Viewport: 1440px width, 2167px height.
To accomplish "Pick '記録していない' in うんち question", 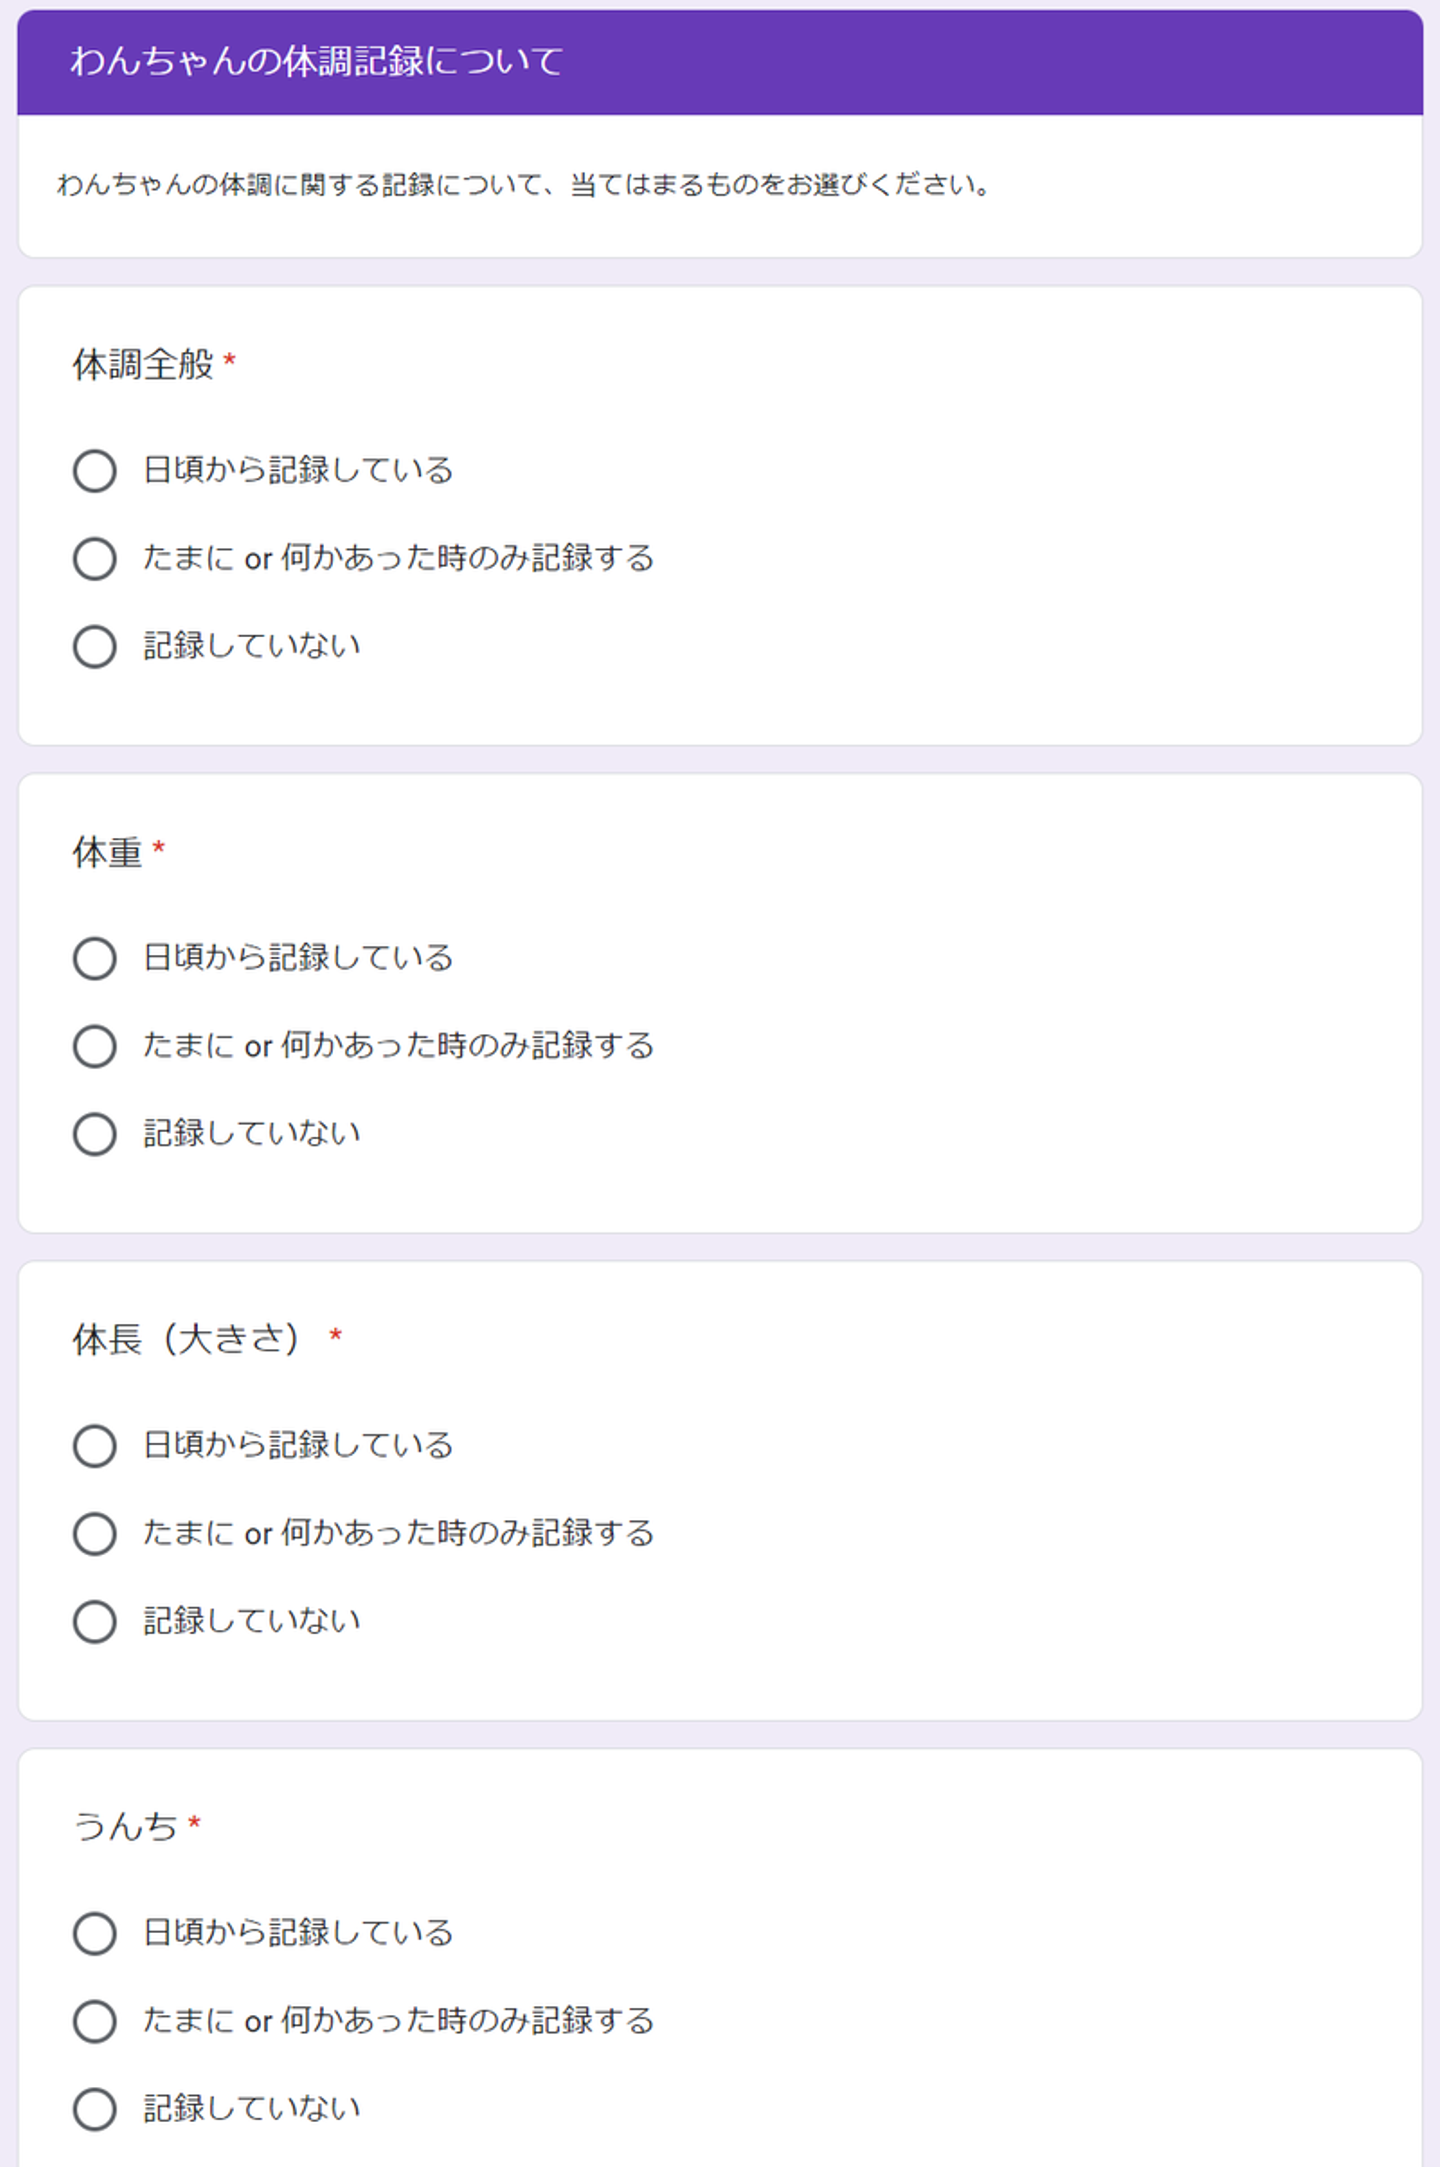I will pyautogui.click(x=95, y=2110).
